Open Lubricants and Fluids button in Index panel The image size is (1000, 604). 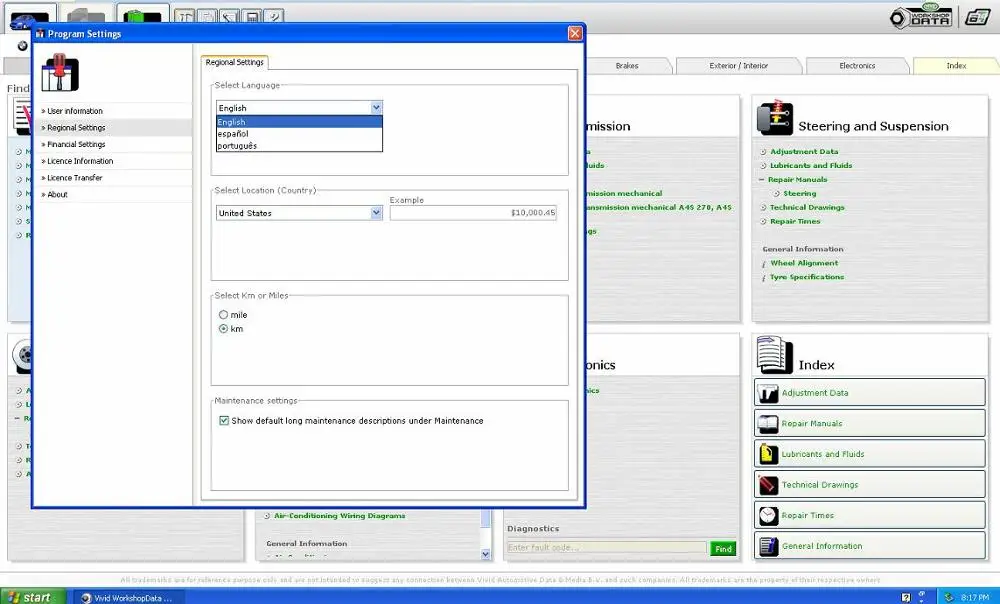click(870, 454)
